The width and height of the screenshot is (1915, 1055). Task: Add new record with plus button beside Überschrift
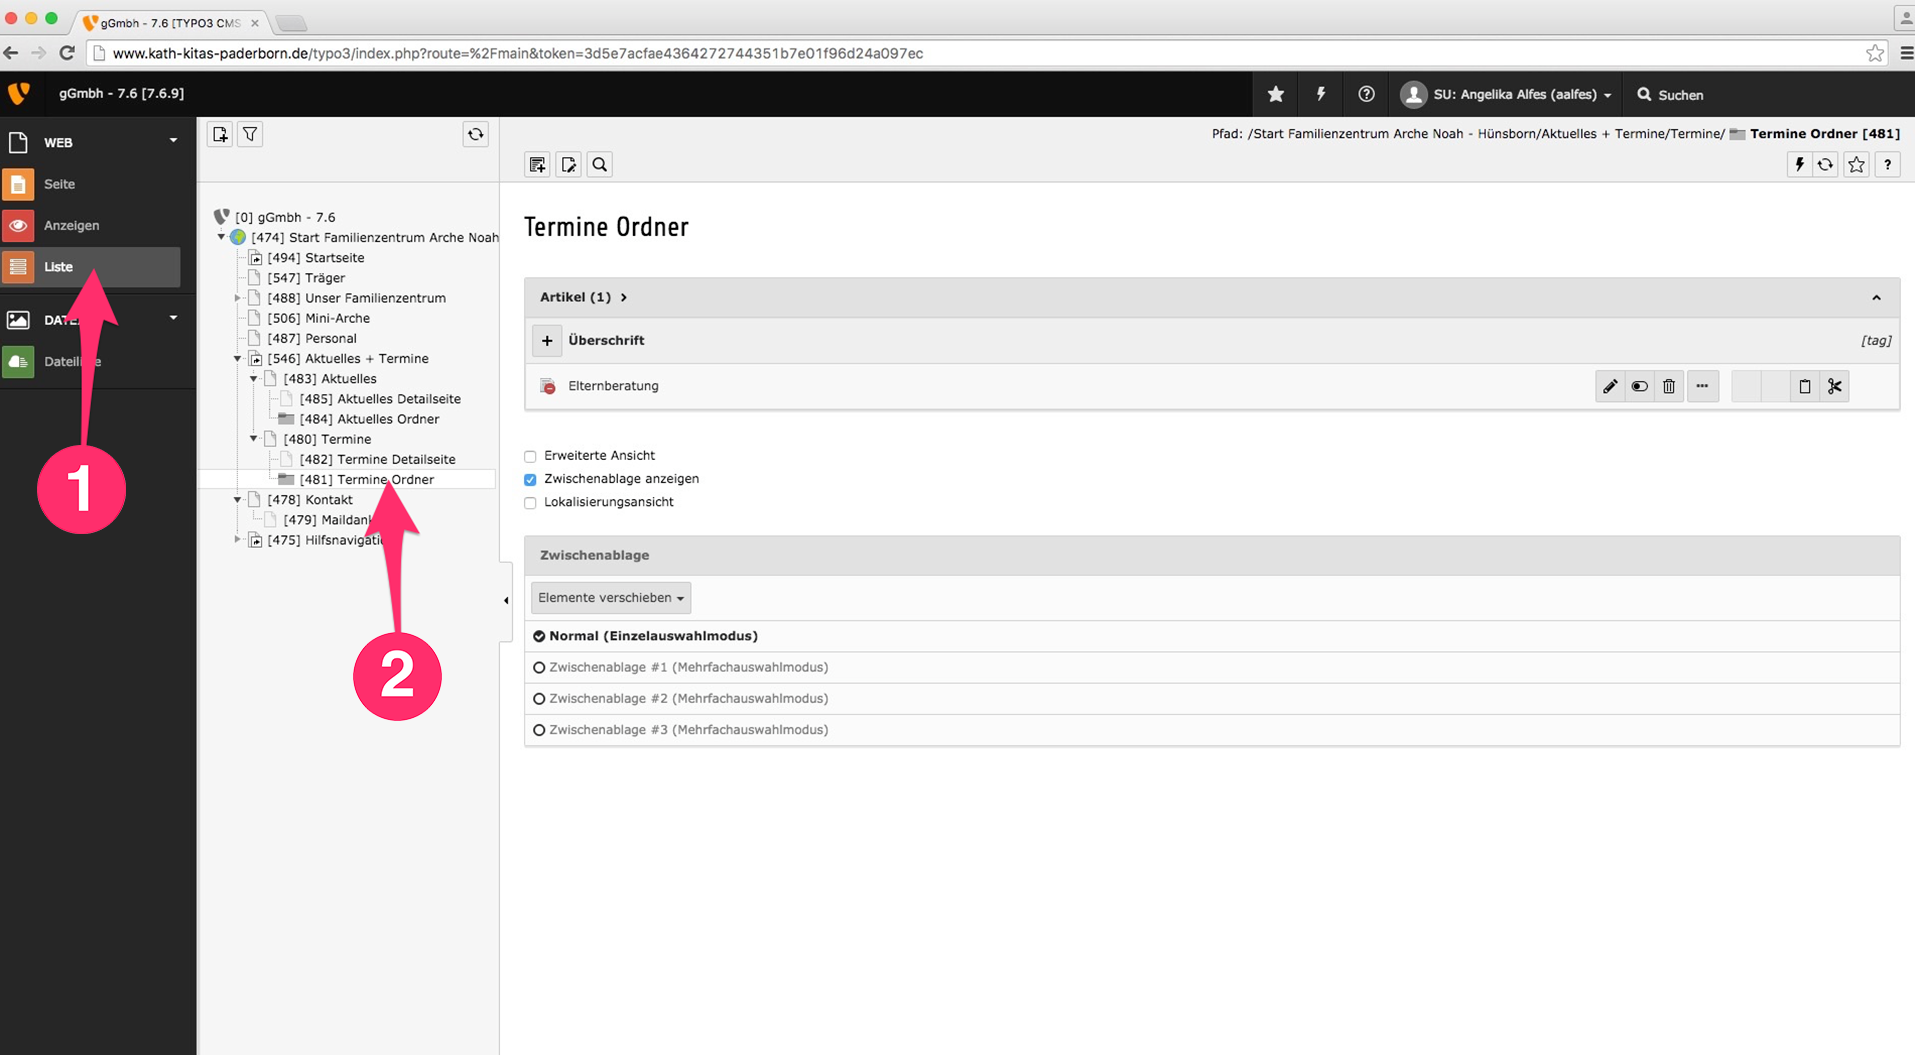point(547,341)
